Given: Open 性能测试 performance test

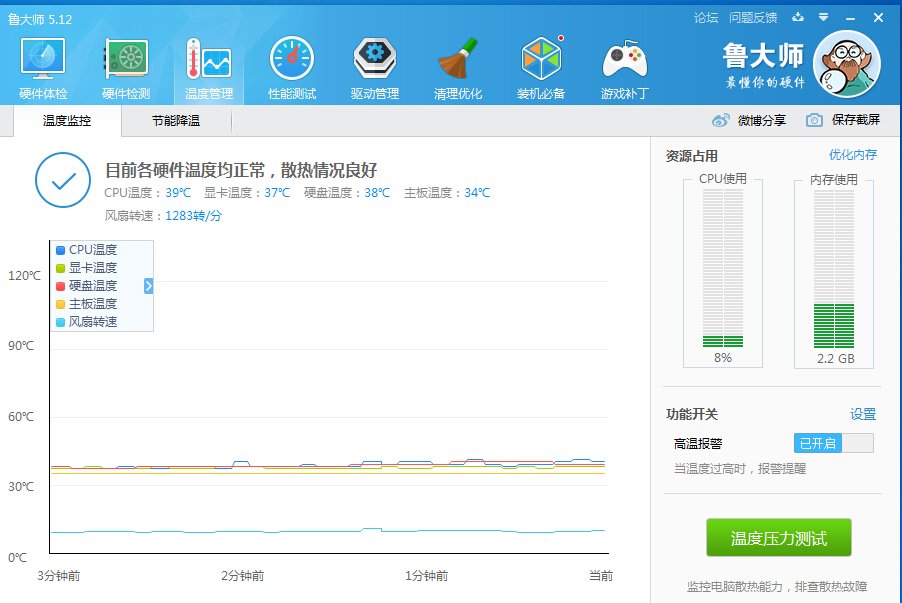Looking at the screenshot, I should point(291,65).
